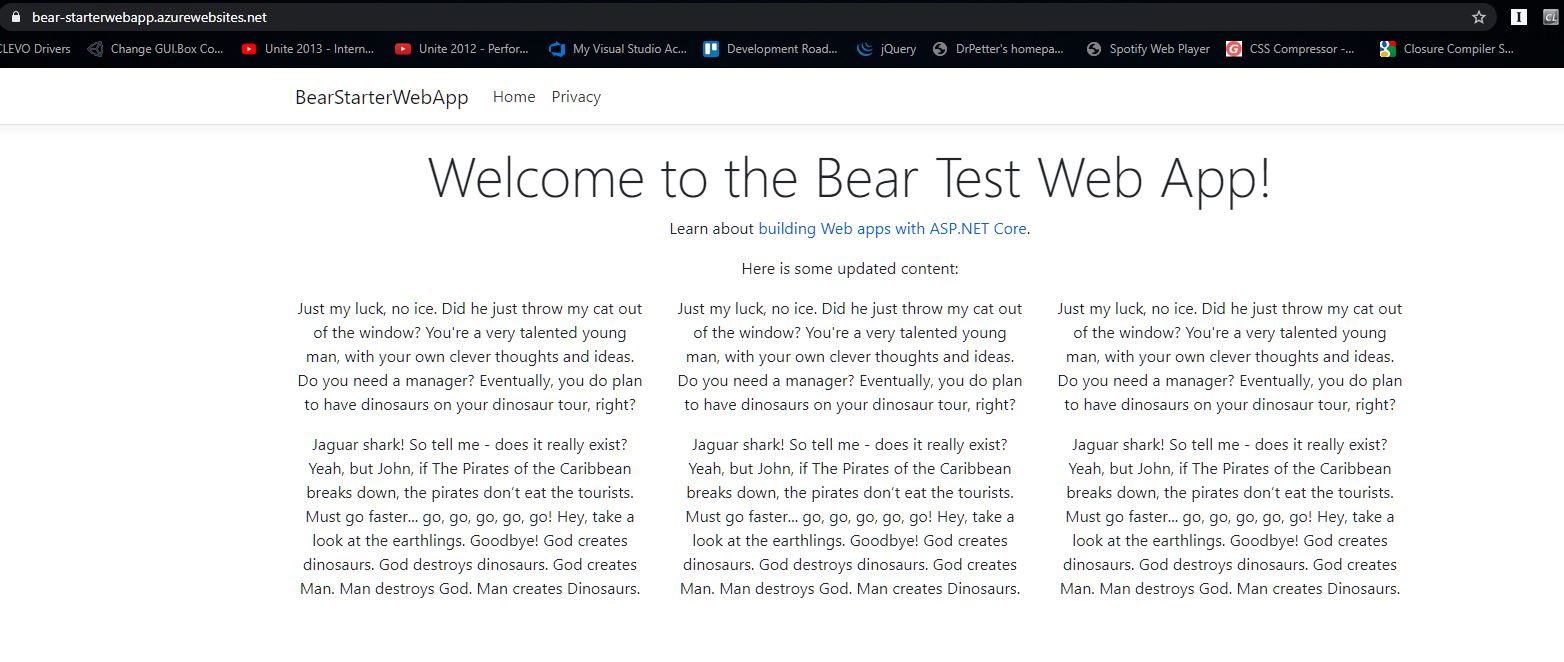Open the CLEVO Drivers bookmark
The width and height of the screenshot is (1564, 662).
pyautogui.click(x=36, y=49)
